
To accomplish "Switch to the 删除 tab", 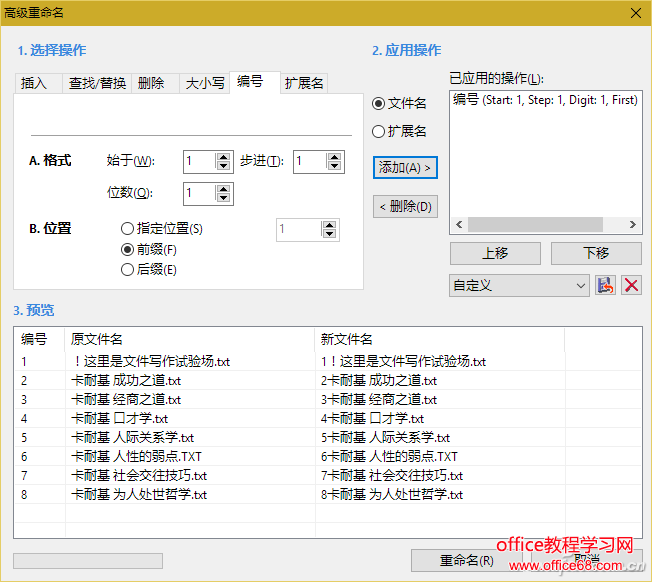I will click(x=156, y=83).
